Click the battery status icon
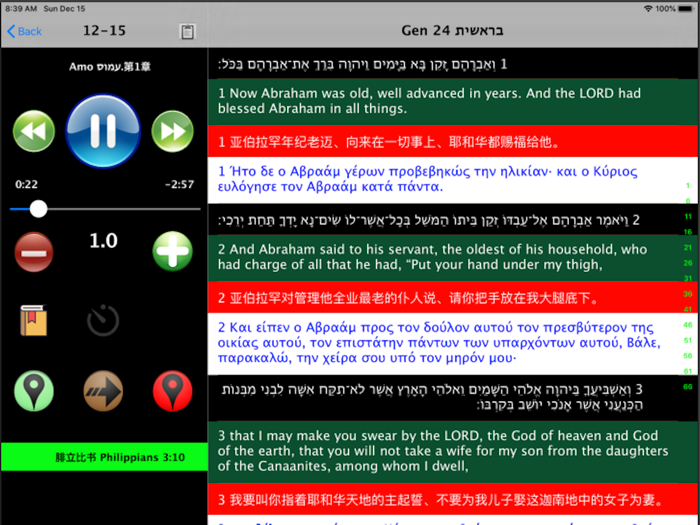 pos(686,8)
